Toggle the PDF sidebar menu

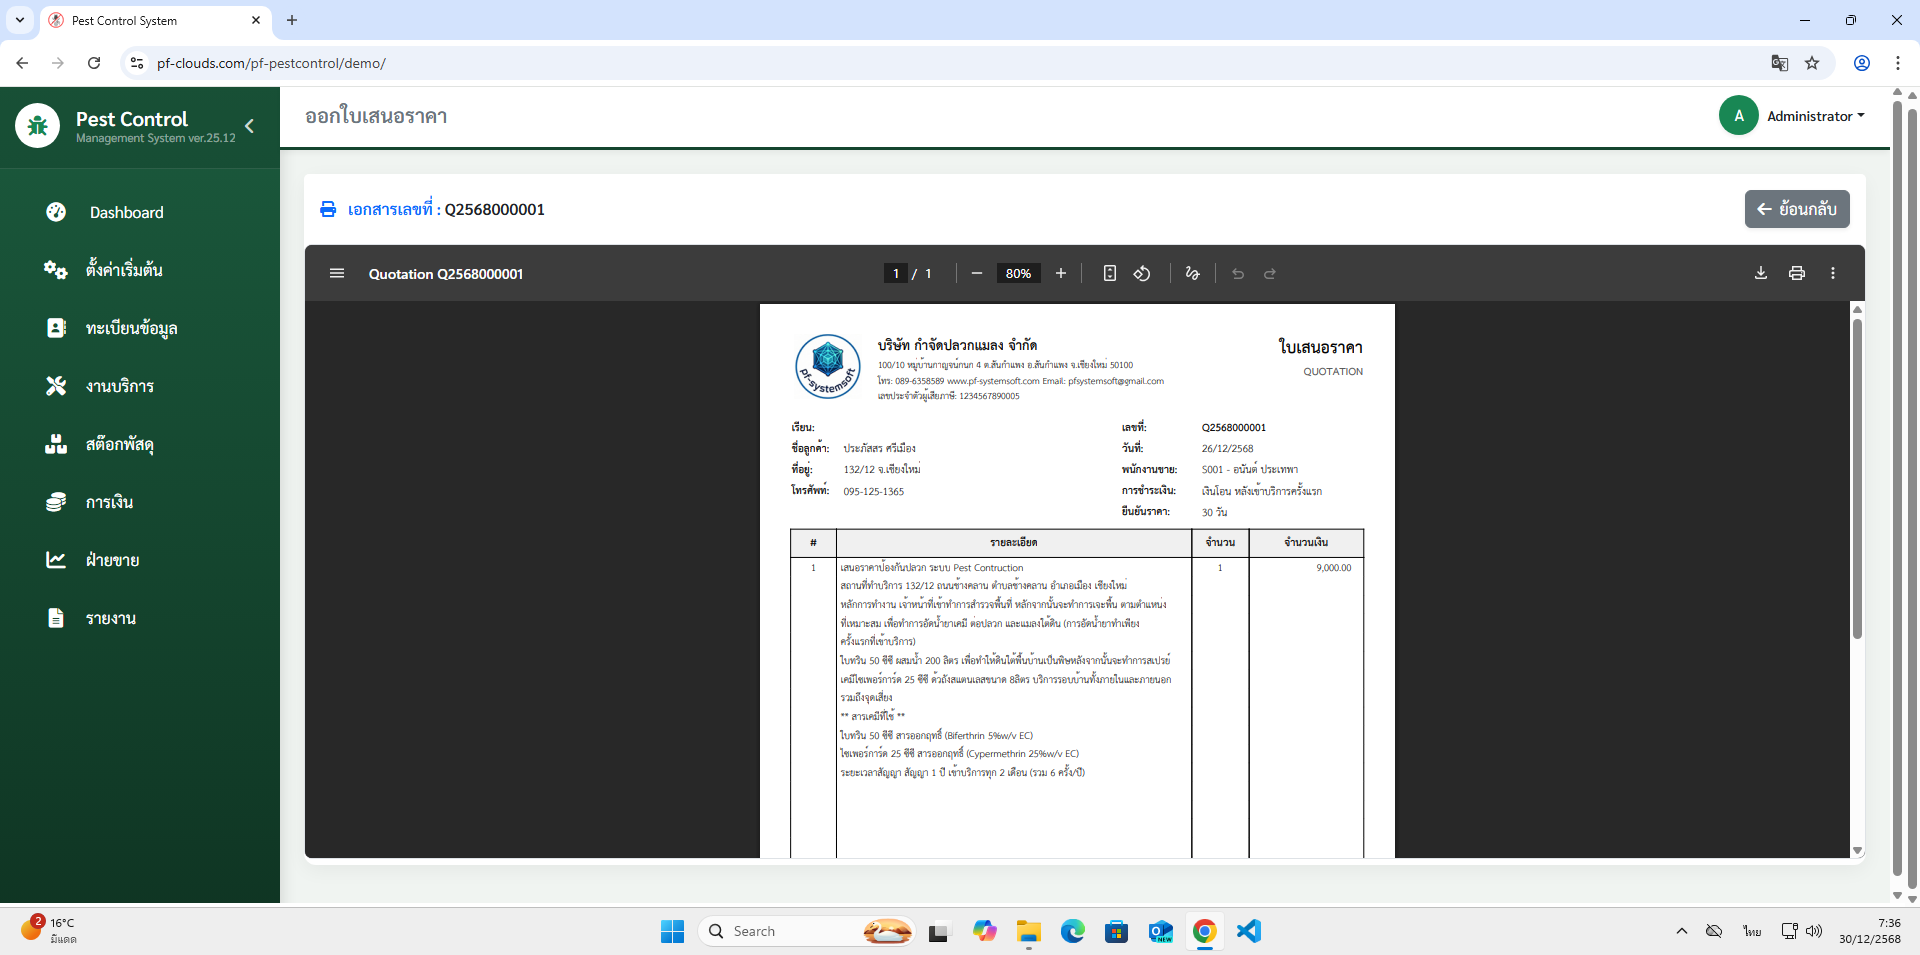click(x=337, y=273)
